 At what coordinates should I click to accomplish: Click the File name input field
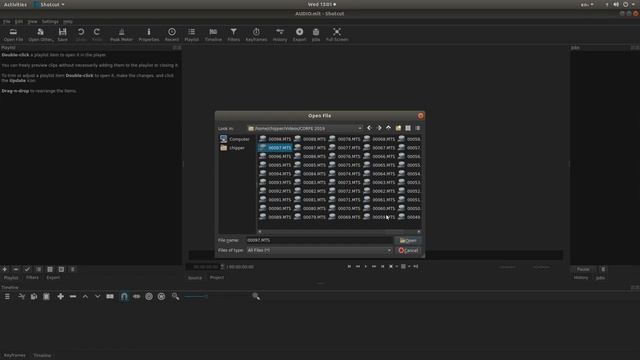319,240
